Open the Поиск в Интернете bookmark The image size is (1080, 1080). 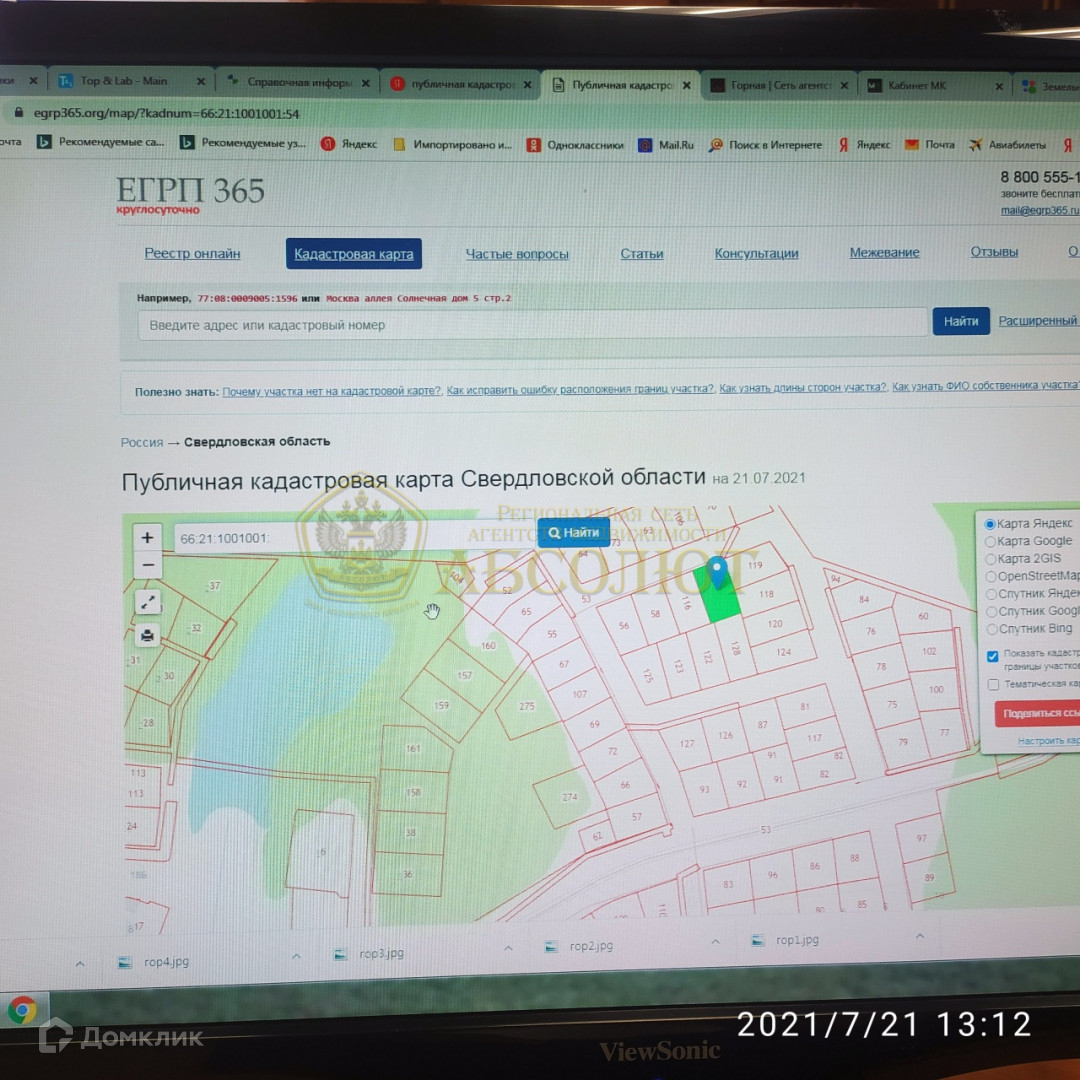click(x=766, y=145)
